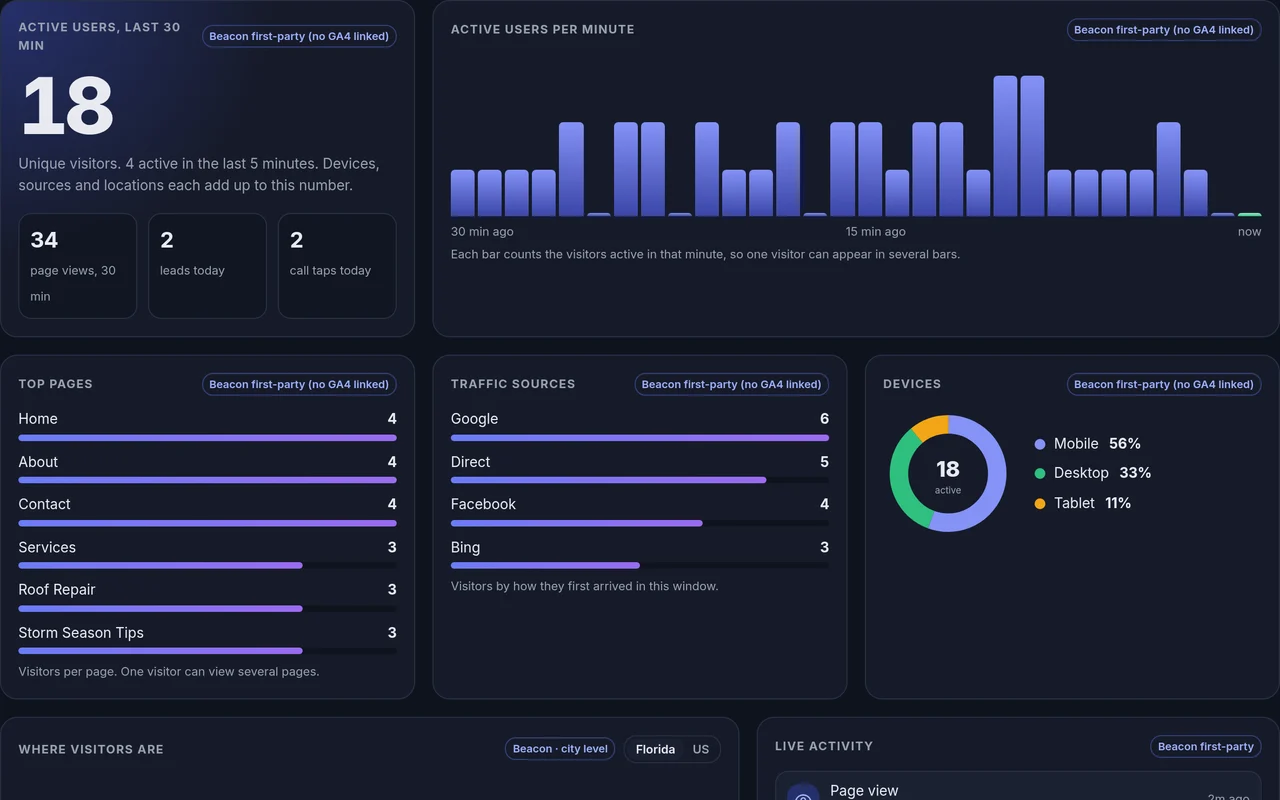Click the Bing traffic source label
The image size is (1280, 800).
(465, 547)
